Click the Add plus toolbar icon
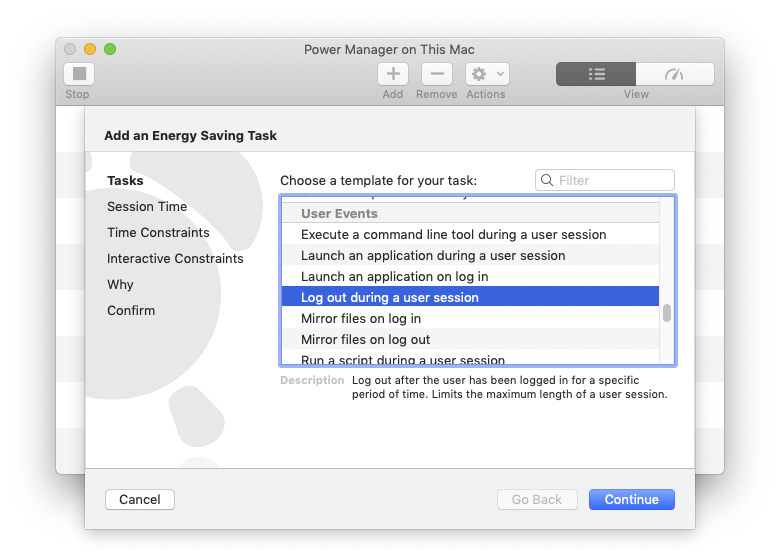 click(393, 74)
